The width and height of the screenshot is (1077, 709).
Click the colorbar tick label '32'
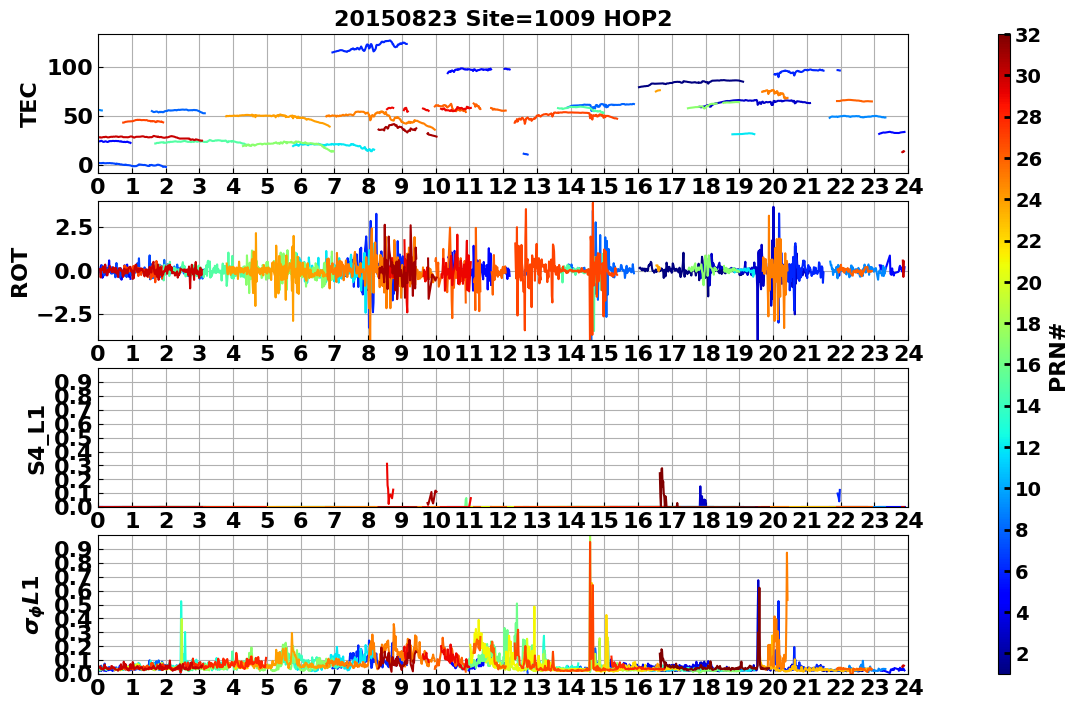pos(1028,35)
